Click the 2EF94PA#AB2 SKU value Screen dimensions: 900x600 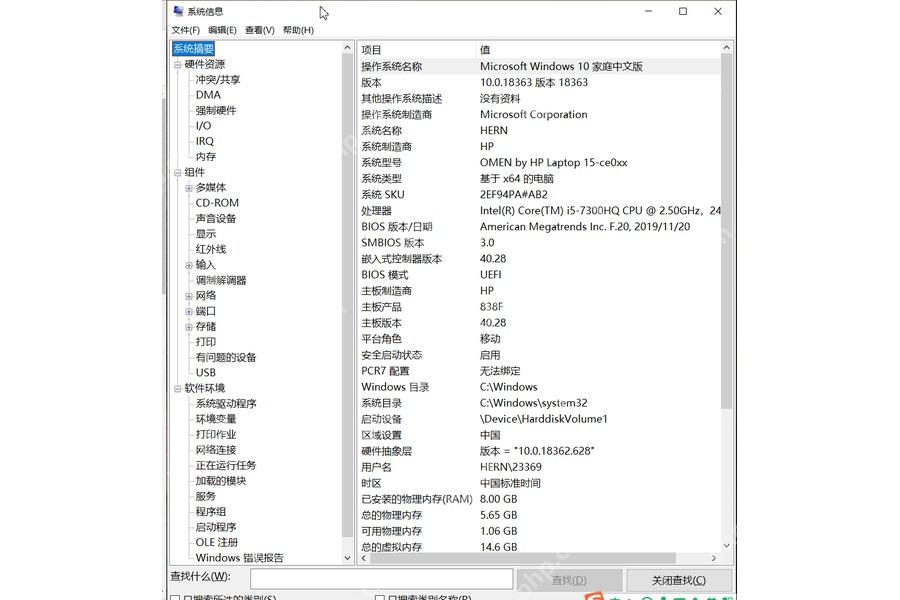pyautogui.click(x=514, y=195)
